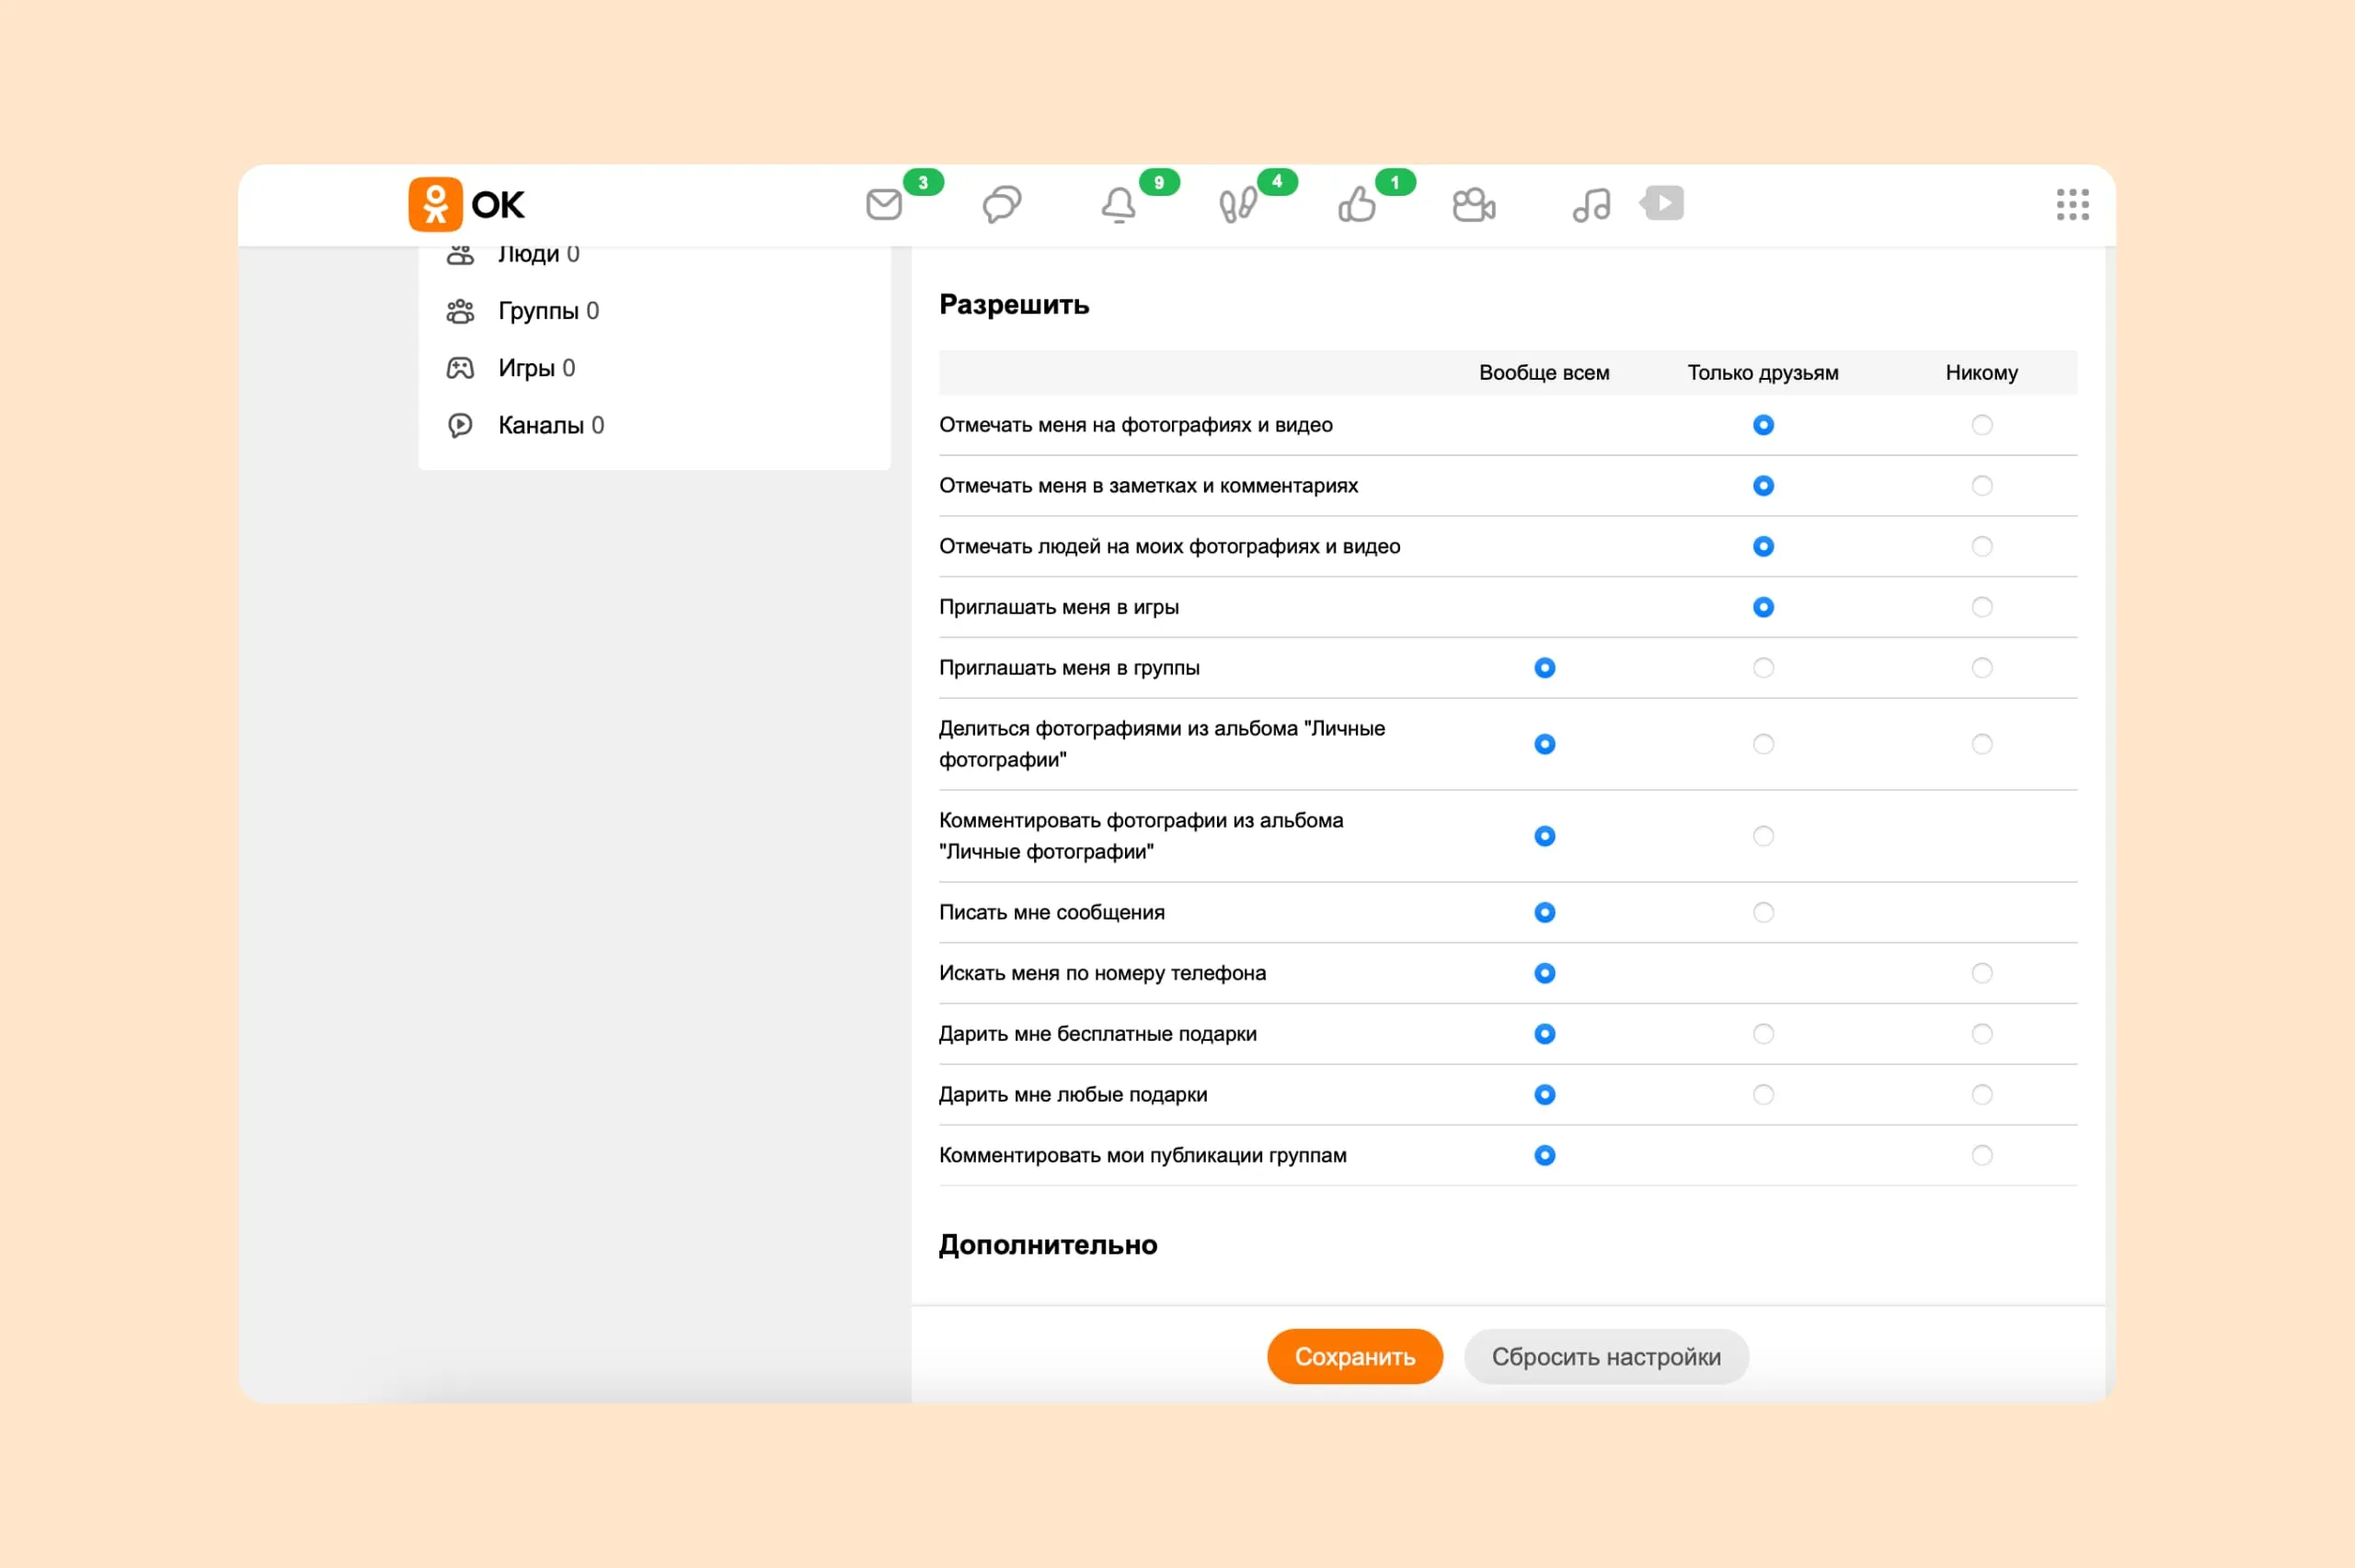Click the Дополнительно section heading
2355x1568 pixels.
coord(1048,1245)
